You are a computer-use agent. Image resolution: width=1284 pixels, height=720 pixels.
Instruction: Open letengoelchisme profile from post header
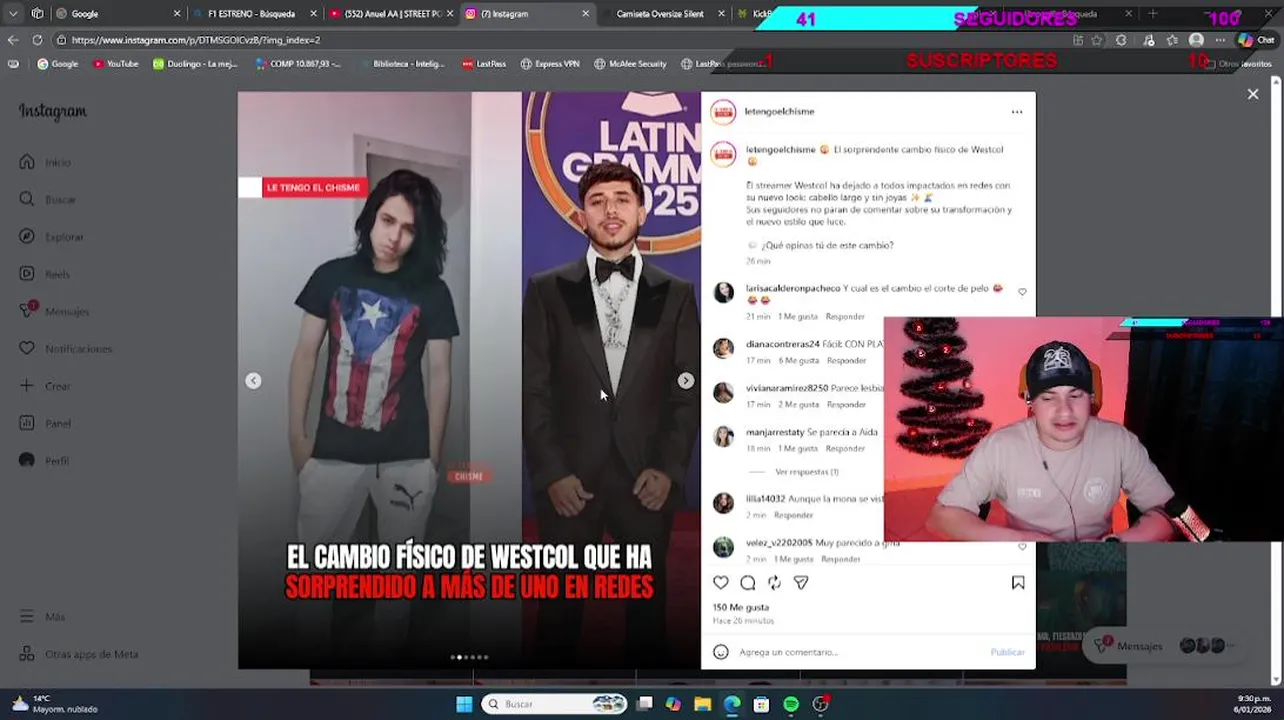(779, 112)
